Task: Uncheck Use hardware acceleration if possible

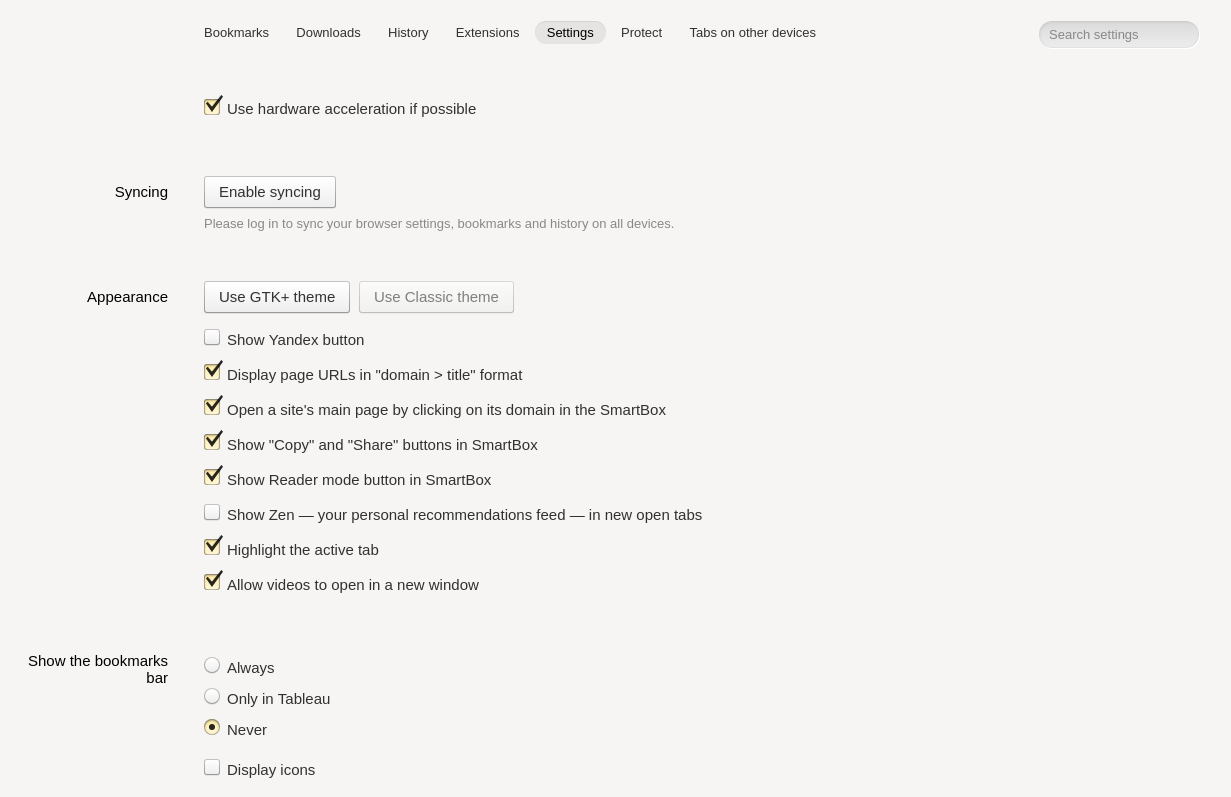Action: pyautogui.click(x=212, y=106)
